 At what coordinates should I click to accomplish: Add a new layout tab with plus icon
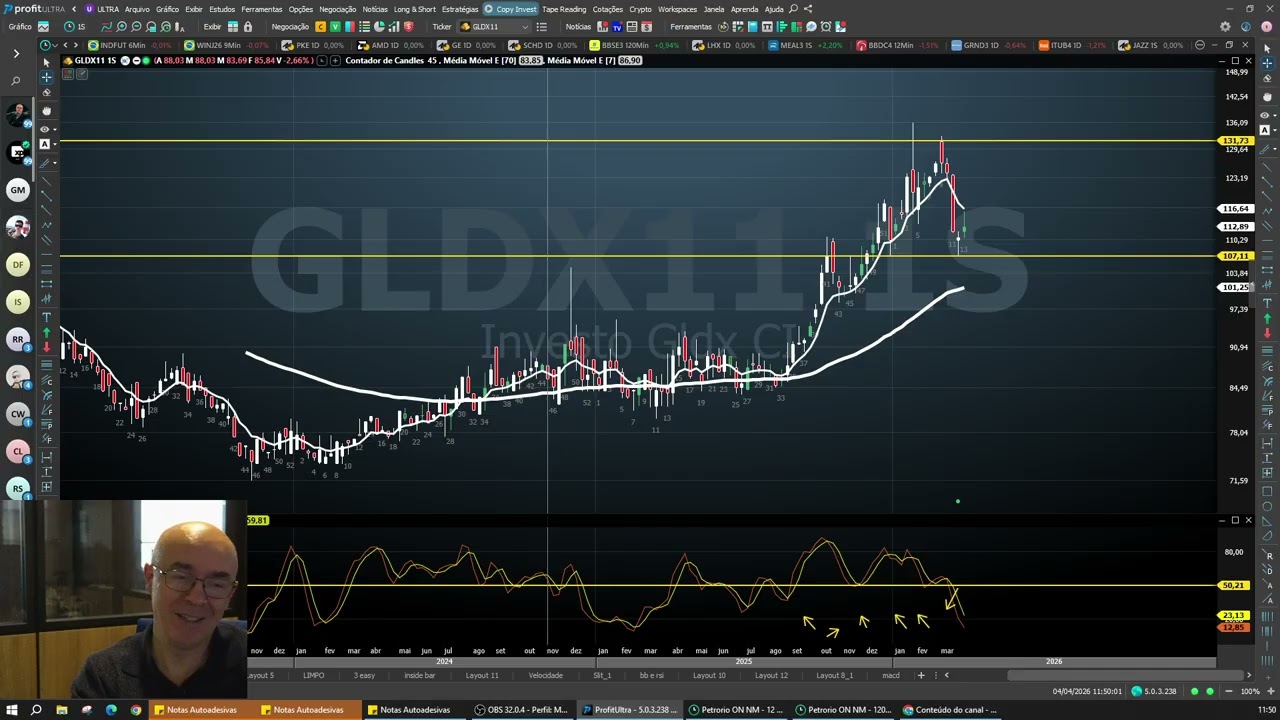pos(921,675)
